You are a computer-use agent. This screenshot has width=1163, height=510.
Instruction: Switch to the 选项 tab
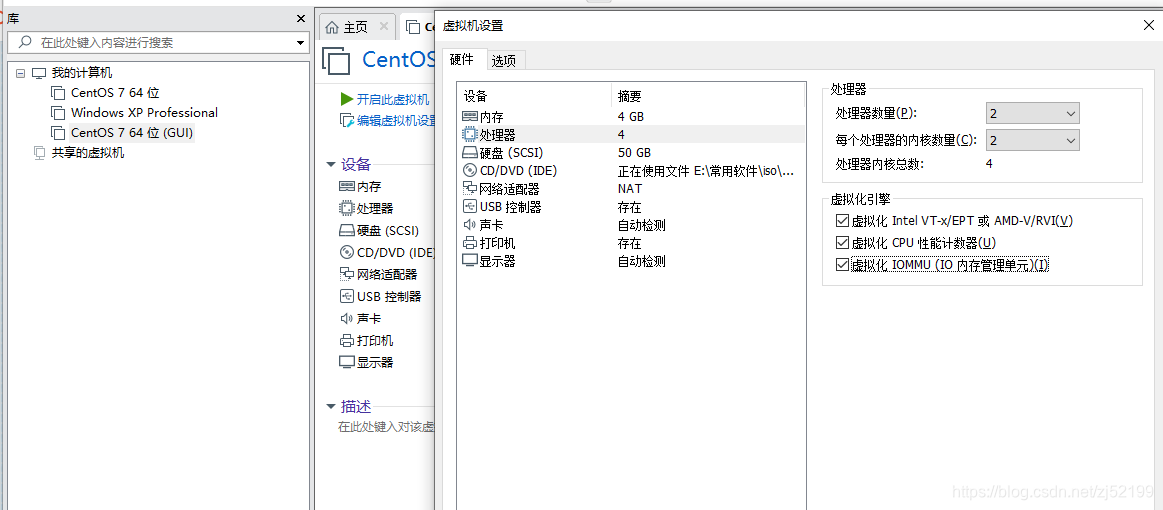[504, 61]
